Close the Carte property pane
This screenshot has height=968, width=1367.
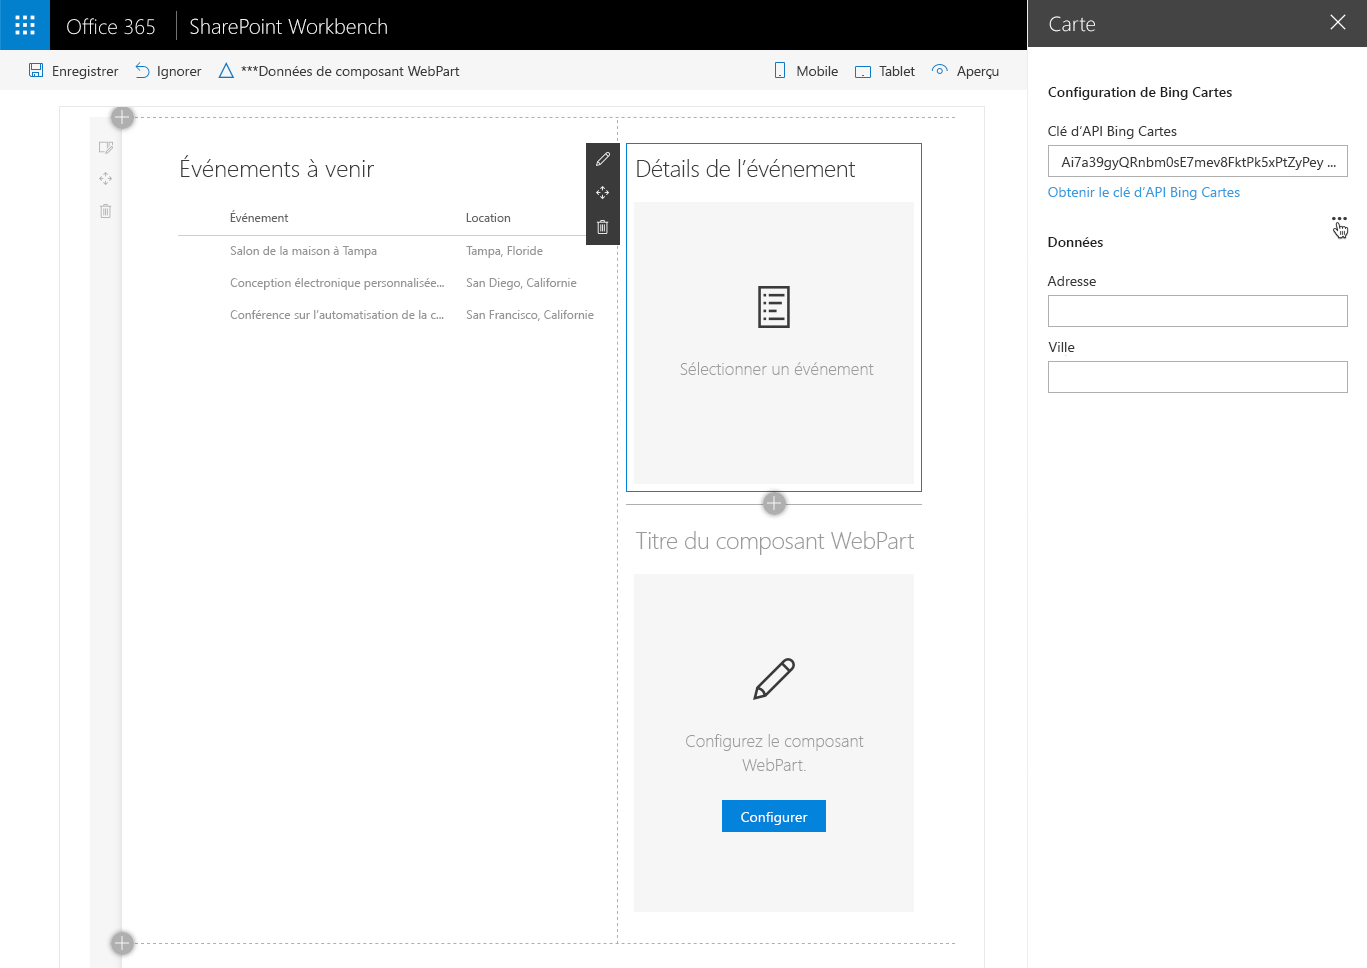click(1338, 23)
